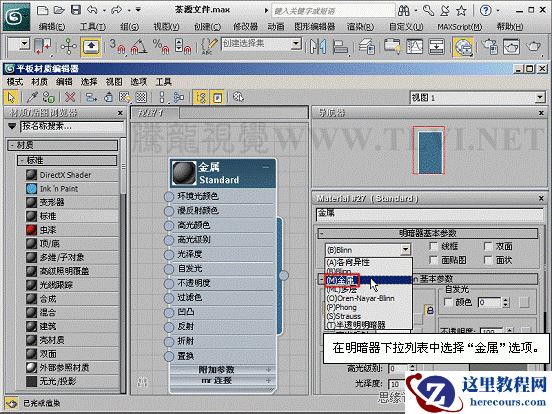Image resolution: width=552 pixels, height=414 pixels.
Task: Click the navigator blue node thumbnail
Action: (429, 152)
